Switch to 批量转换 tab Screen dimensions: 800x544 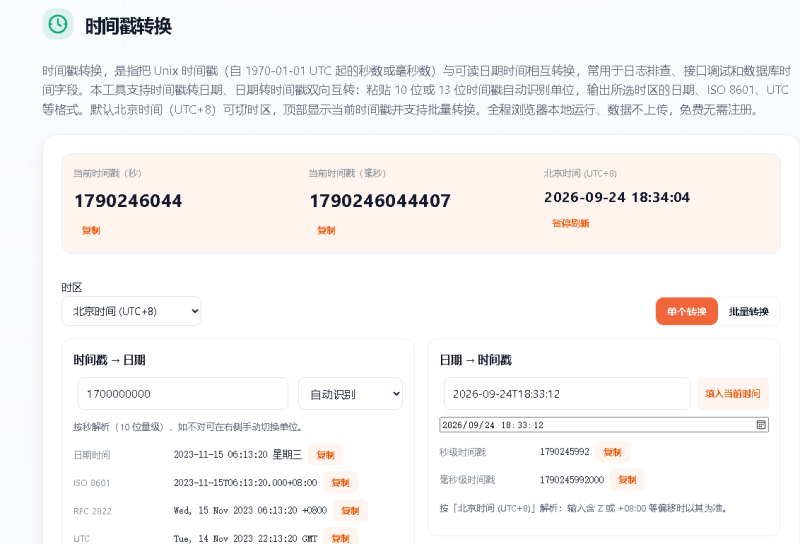(748, 311)
